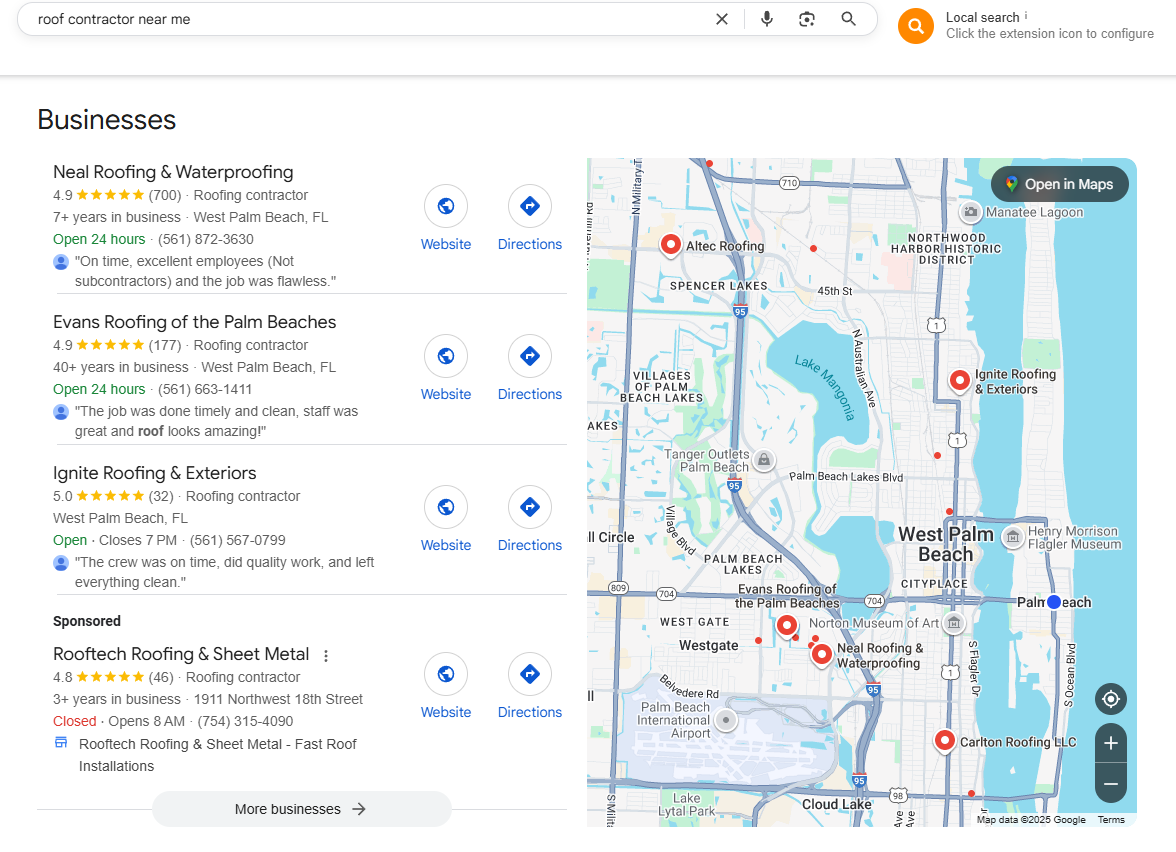The width and height of the screenshot is (1176, 852).
Task: Click the magnifying glass search icon
Action: (x=848, y=19)
